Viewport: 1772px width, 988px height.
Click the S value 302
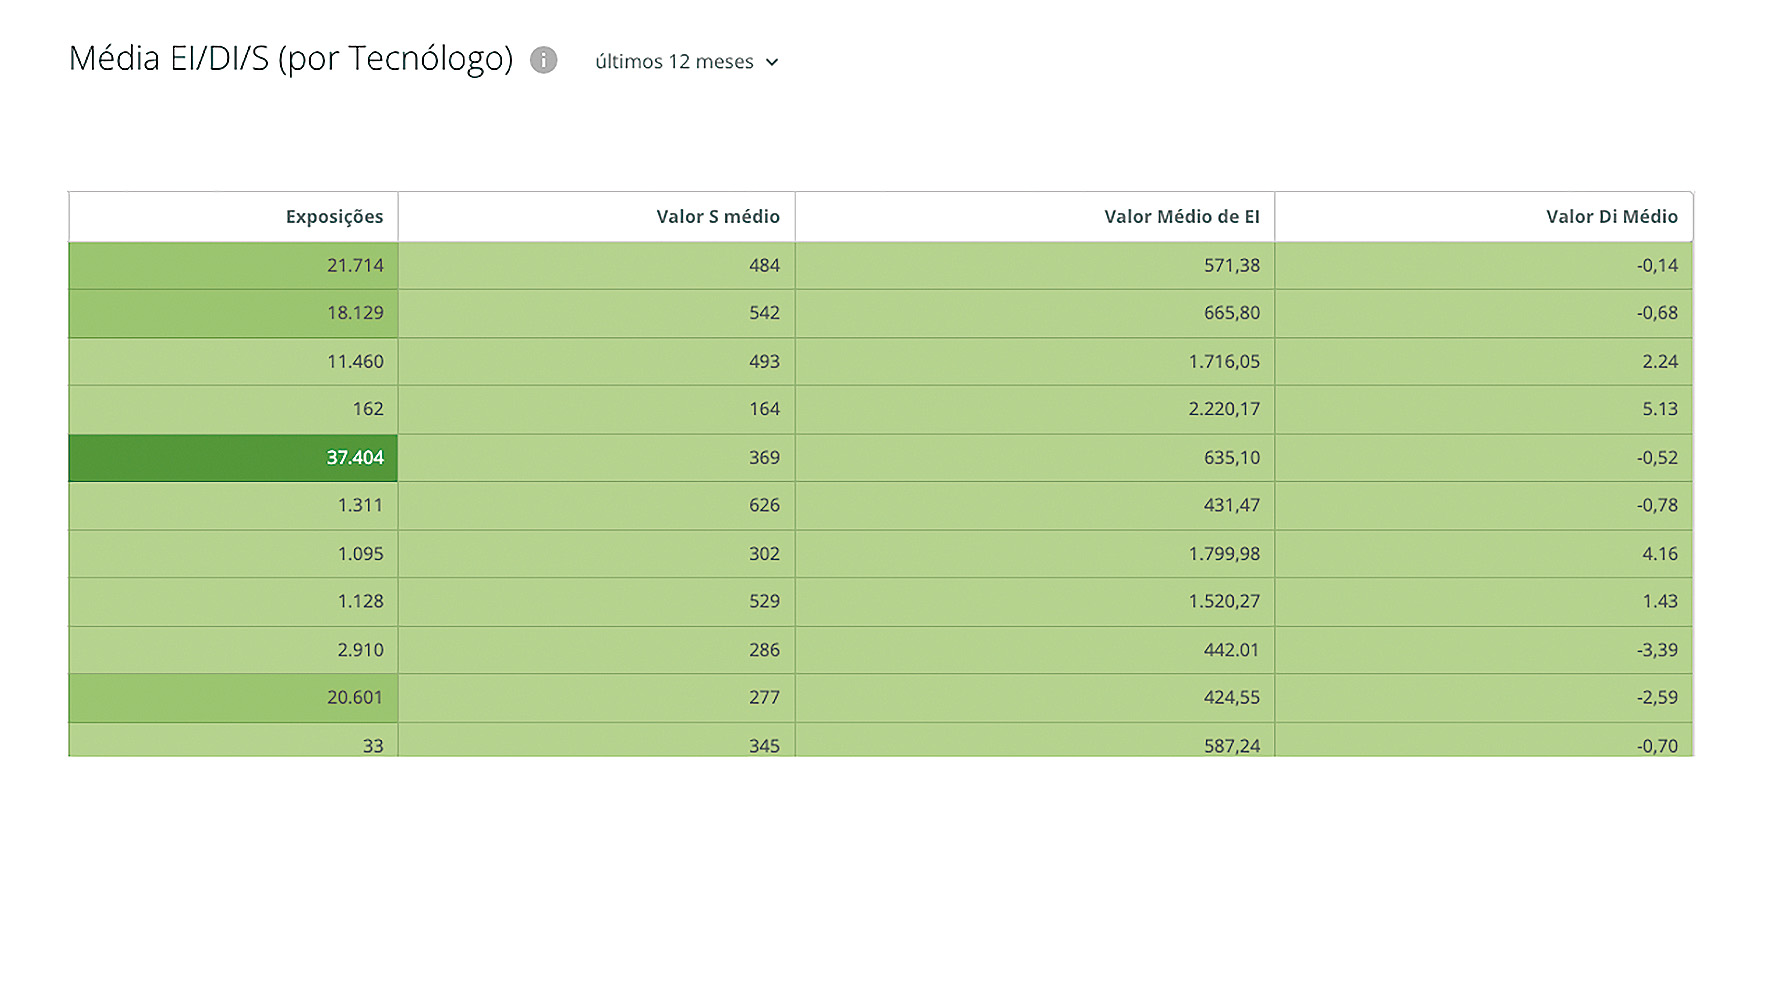coord(764,554)
